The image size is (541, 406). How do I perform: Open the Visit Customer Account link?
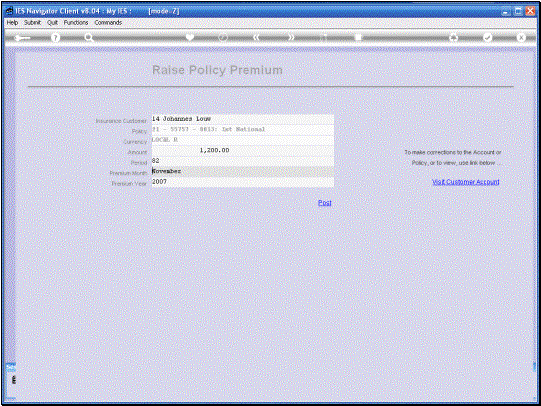click(x=466, y=182)
